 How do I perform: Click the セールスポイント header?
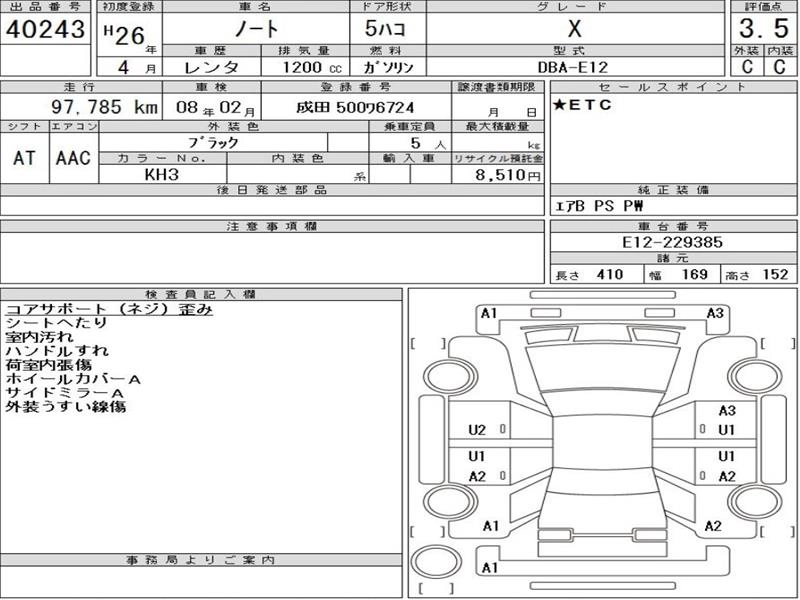(x=672, y=87)
